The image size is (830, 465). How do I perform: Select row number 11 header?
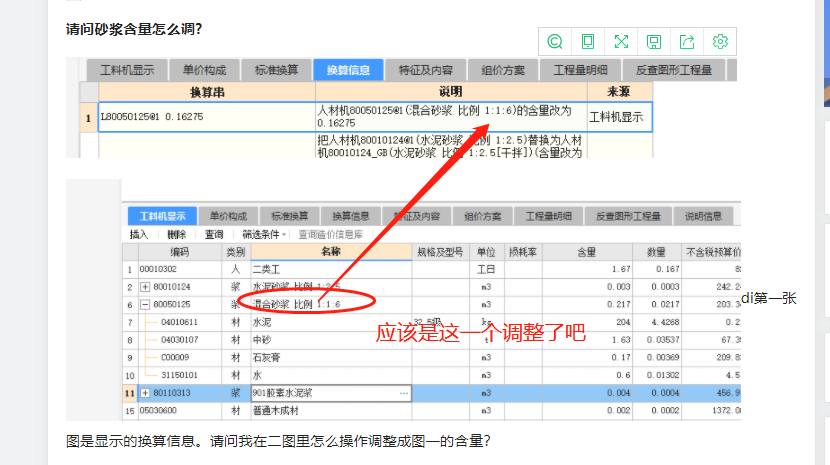(130, 393)
